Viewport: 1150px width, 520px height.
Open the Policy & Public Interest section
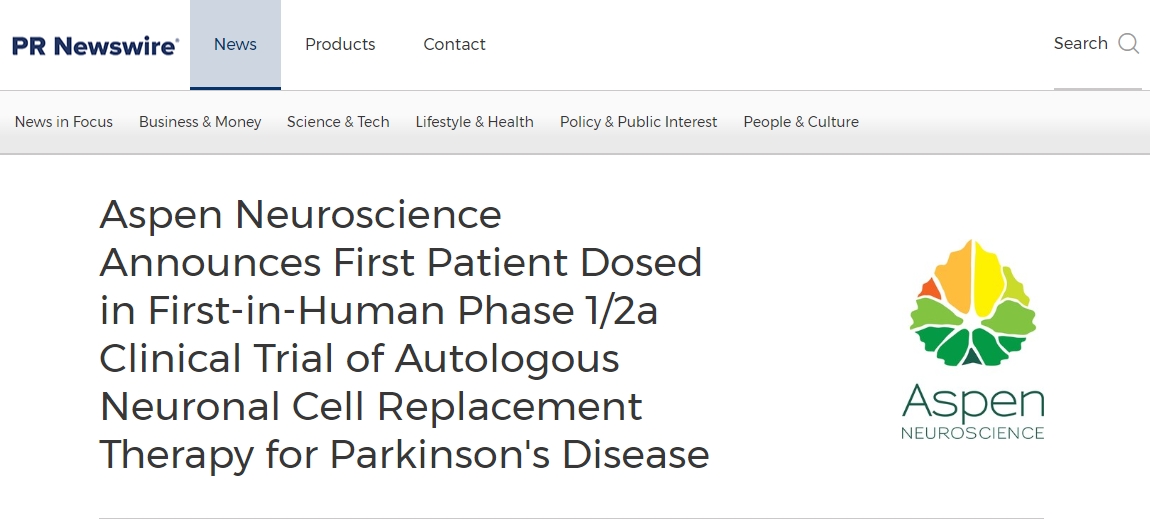(x=638, y=122)
